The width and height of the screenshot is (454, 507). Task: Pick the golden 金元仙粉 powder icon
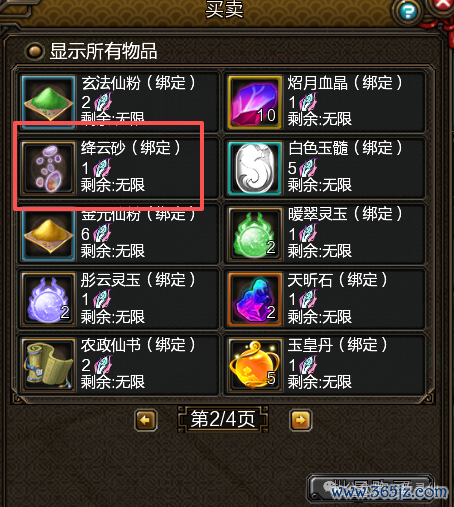pos(49,234)
